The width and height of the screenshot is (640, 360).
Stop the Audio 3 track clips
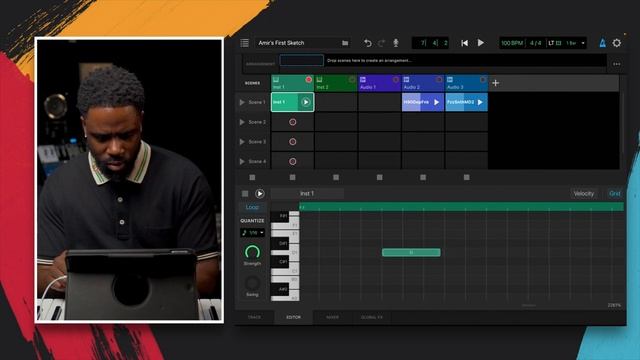pos(467,177)
